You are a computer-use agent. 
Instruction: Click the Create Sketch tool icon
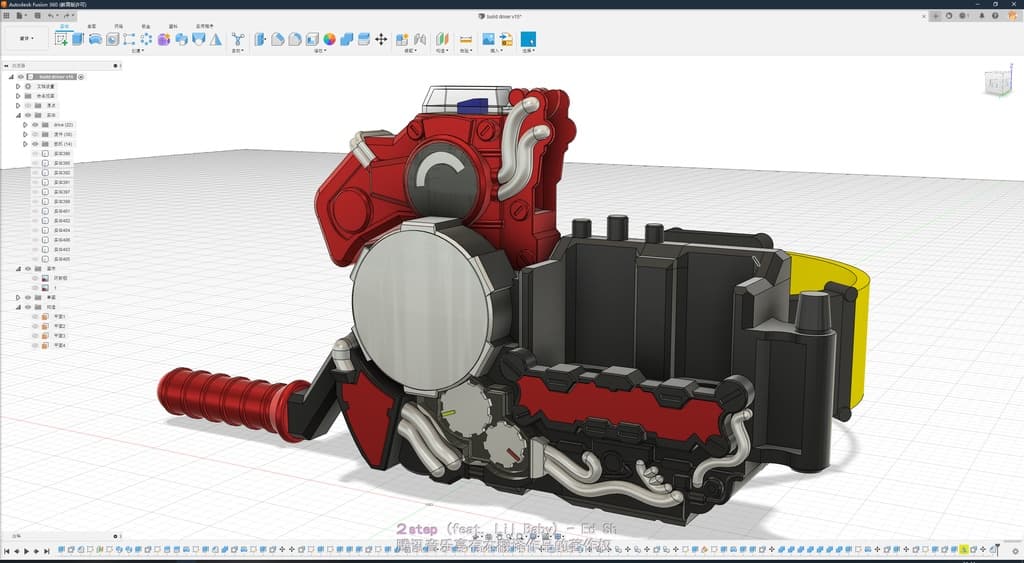(x=62, y=39)
